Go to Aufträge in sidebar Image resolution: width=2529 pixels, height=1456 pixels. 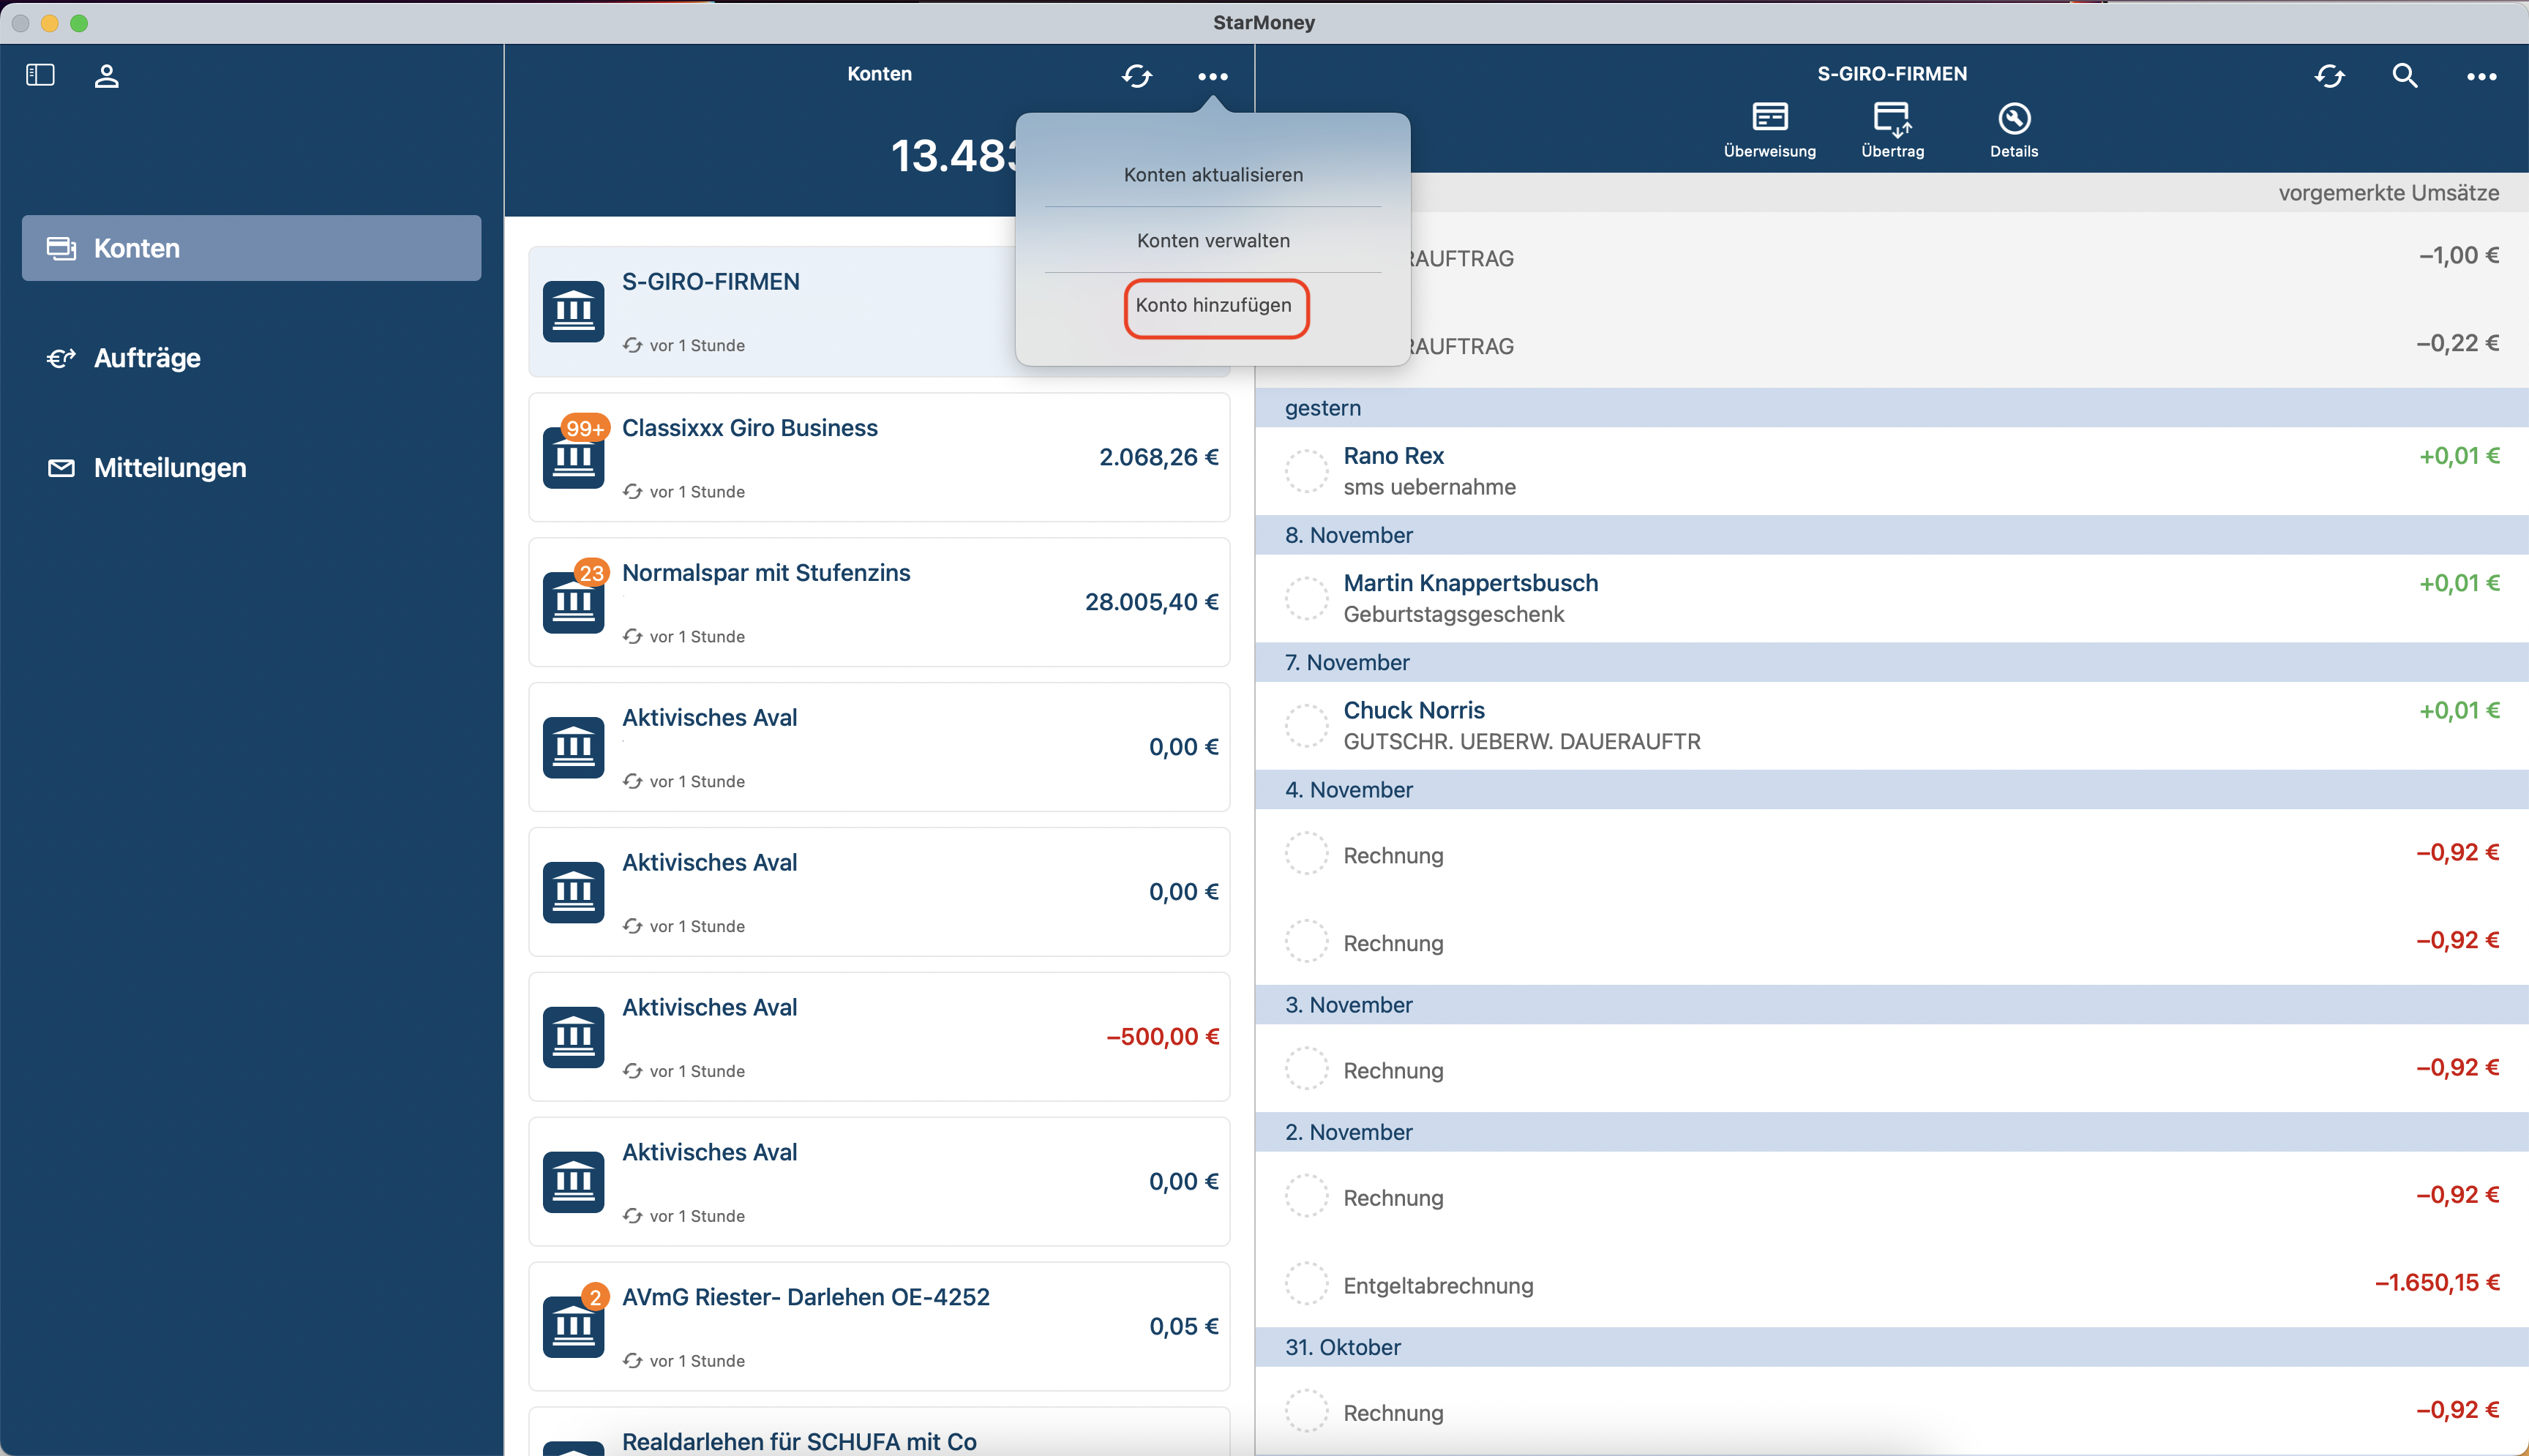tap(147, 358)
